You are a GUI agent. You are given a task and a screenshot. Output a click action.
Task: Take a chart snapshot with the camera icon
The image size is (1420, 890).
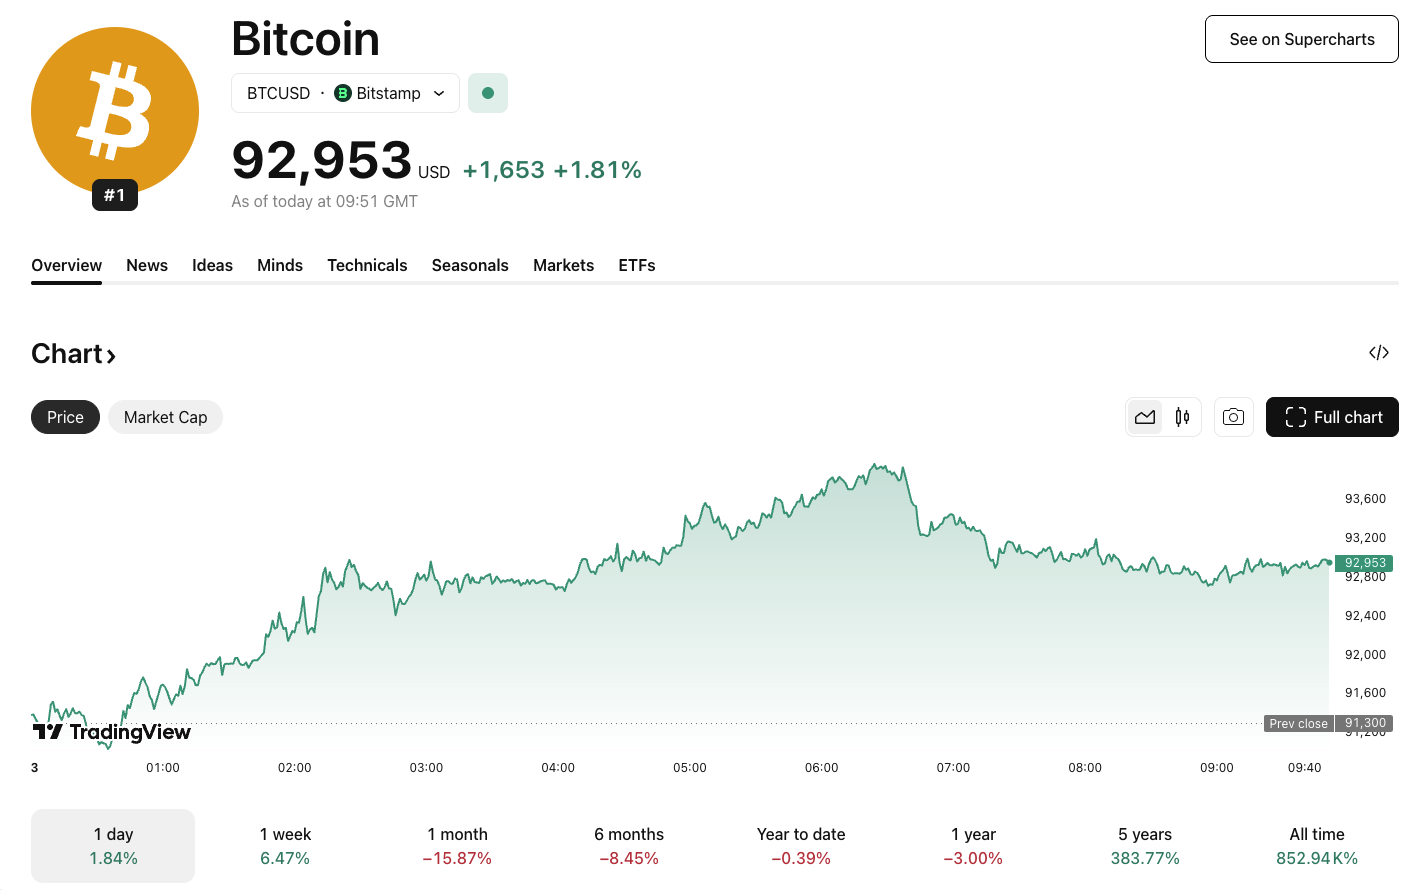click(1233, 417)
